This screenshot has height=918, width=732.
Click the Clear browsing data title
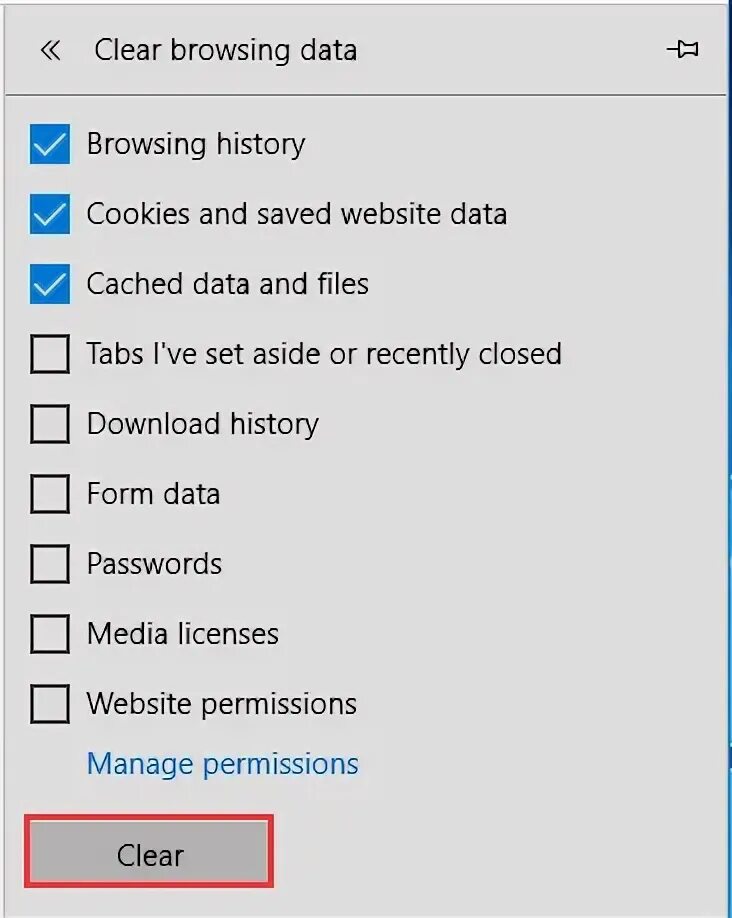[225, 50]
